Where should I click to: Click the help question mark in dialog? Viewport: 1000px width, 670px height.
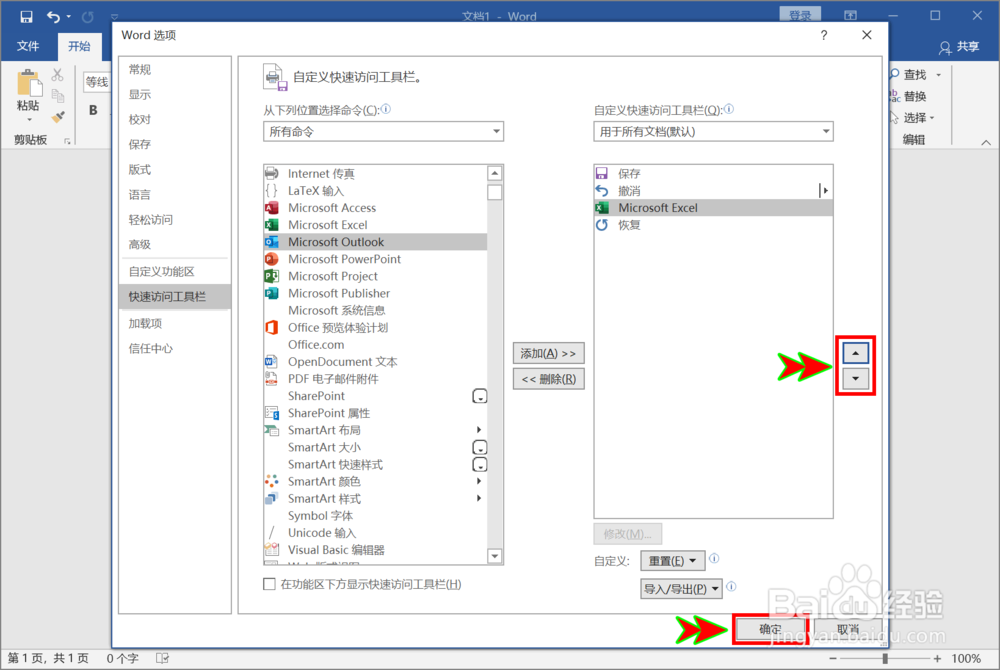824,35
